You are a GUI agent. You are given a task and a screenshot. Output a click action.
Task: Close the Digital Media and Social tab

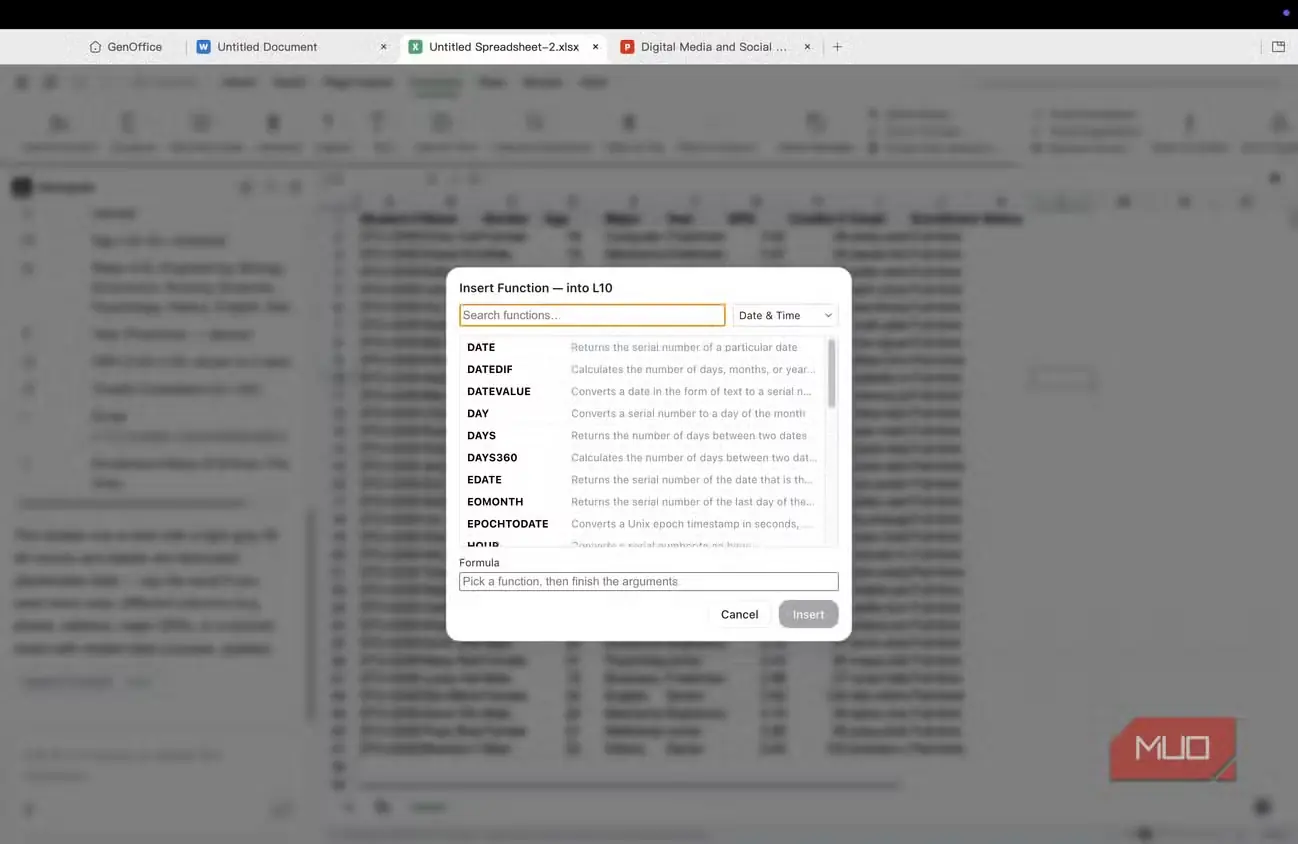tap(807, 47)
